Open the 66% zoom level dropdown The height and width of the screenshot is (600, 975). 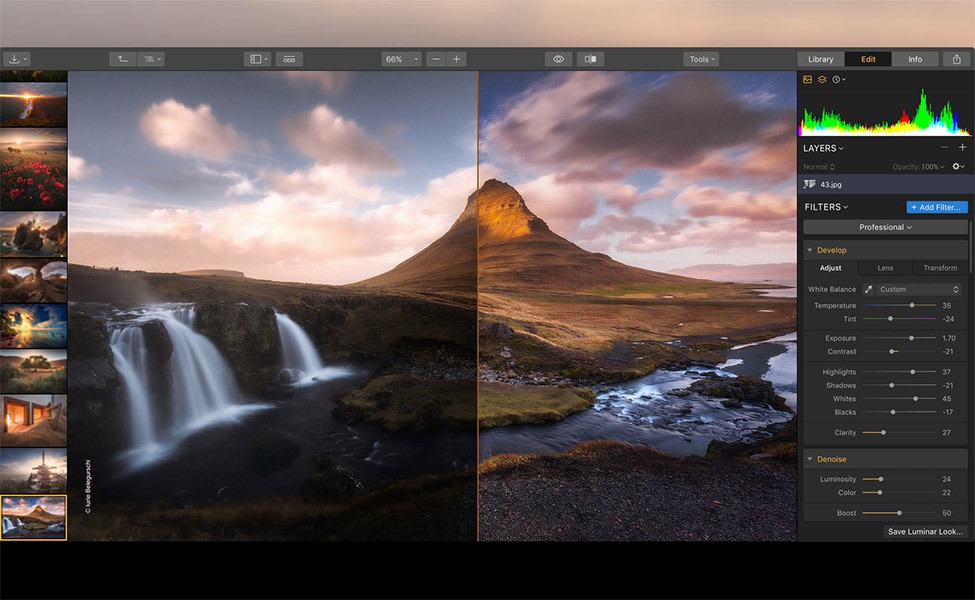point(401,59)
